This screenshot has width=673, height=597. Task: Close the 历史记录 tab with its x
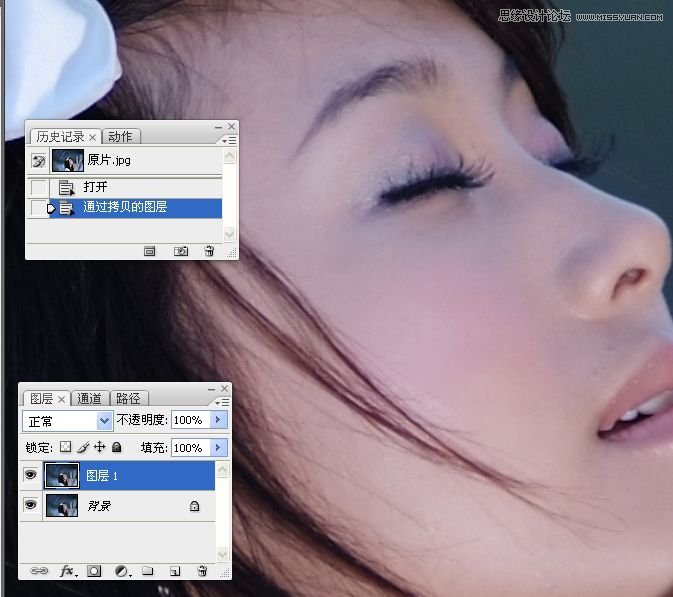pyautogui.click(x=93, y=137)
